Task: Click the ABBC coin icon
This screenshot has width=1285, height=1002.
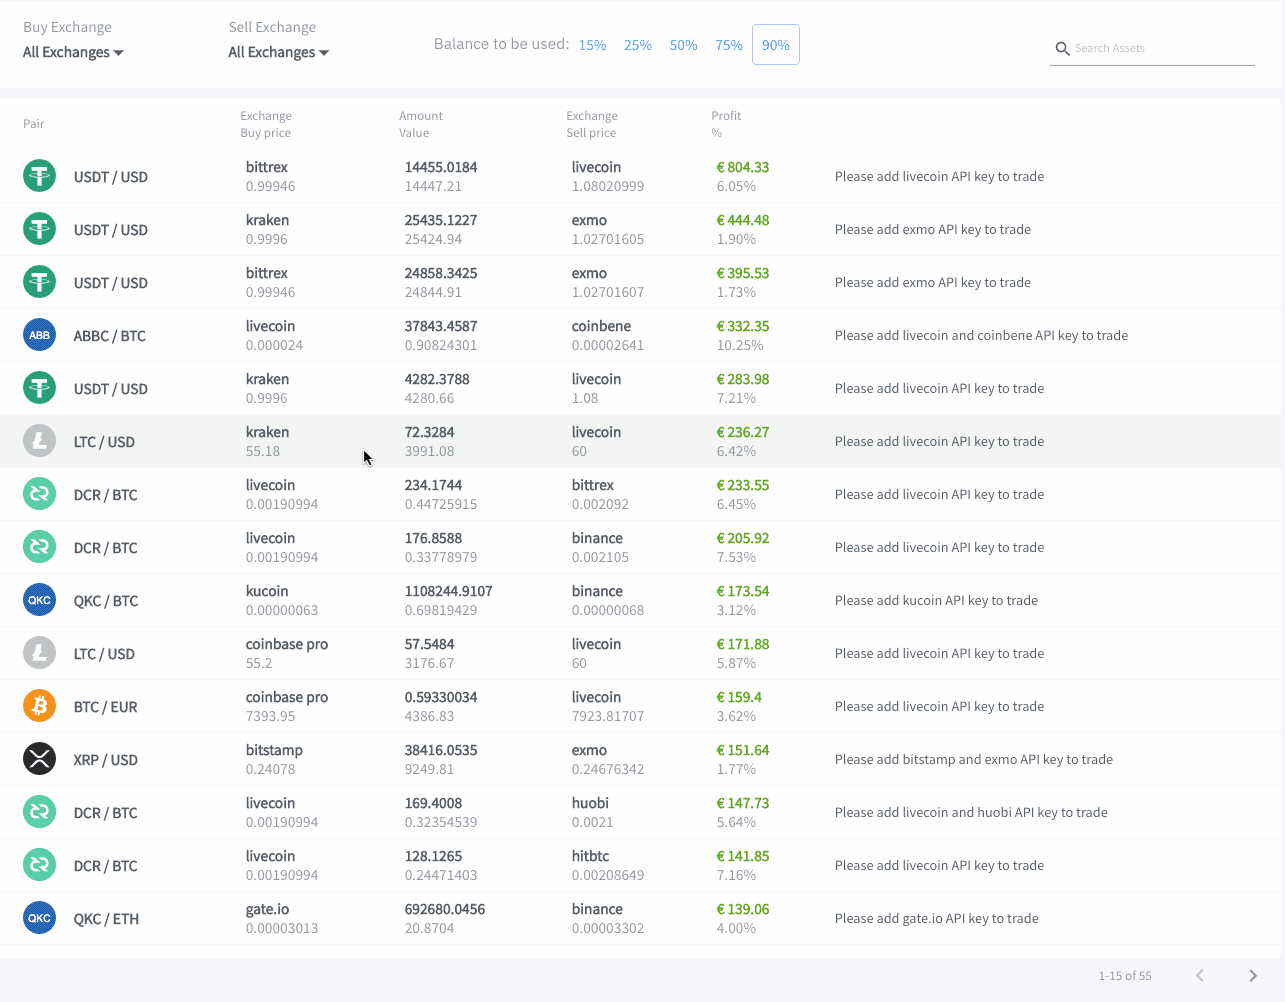Action: 39,335
